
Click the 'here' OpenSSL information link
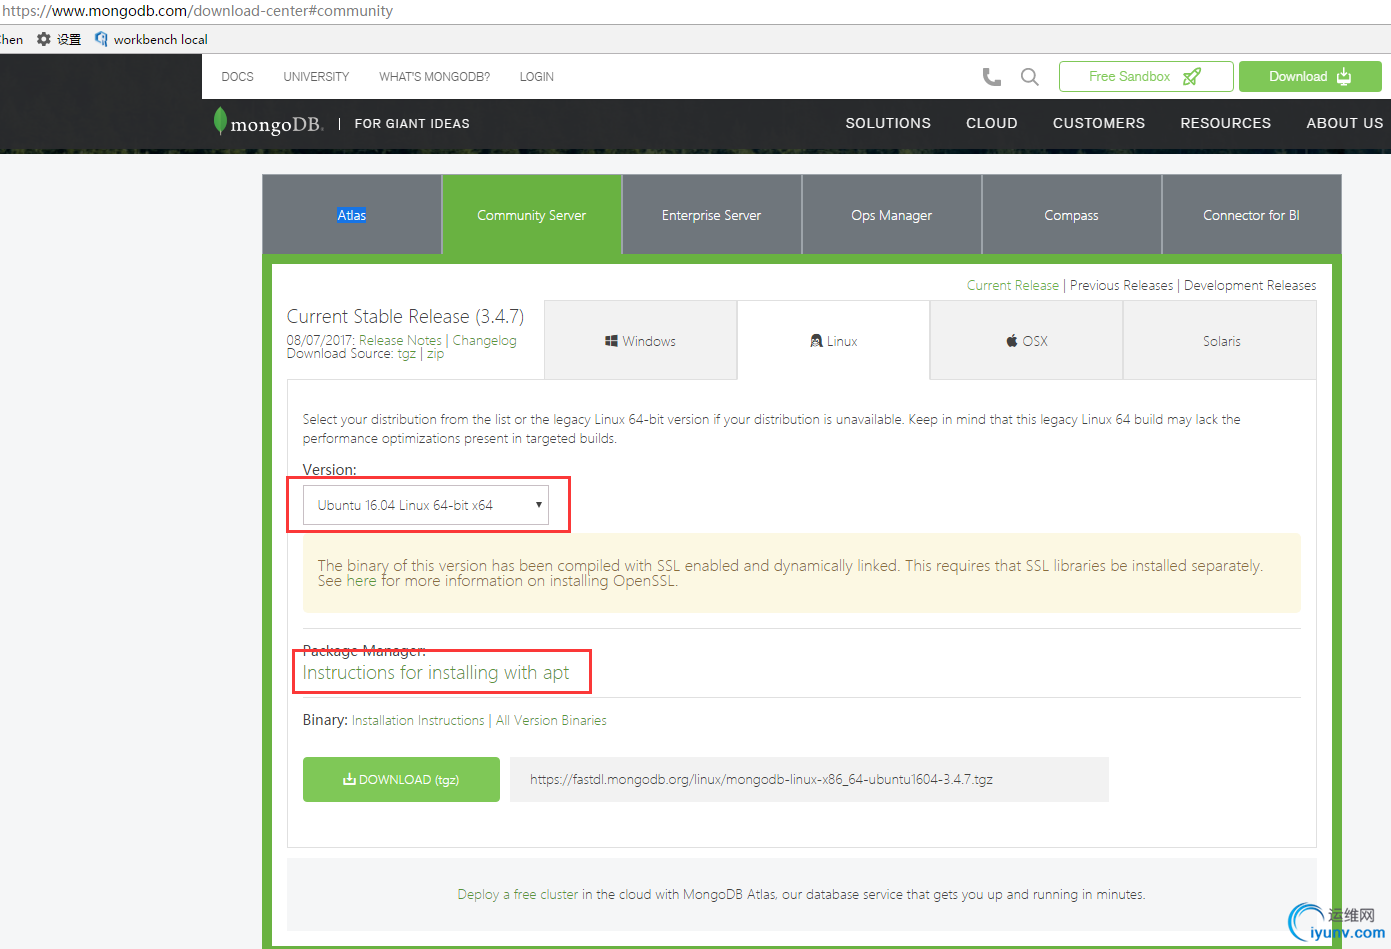pyautogui.click(x=361, y=581)
